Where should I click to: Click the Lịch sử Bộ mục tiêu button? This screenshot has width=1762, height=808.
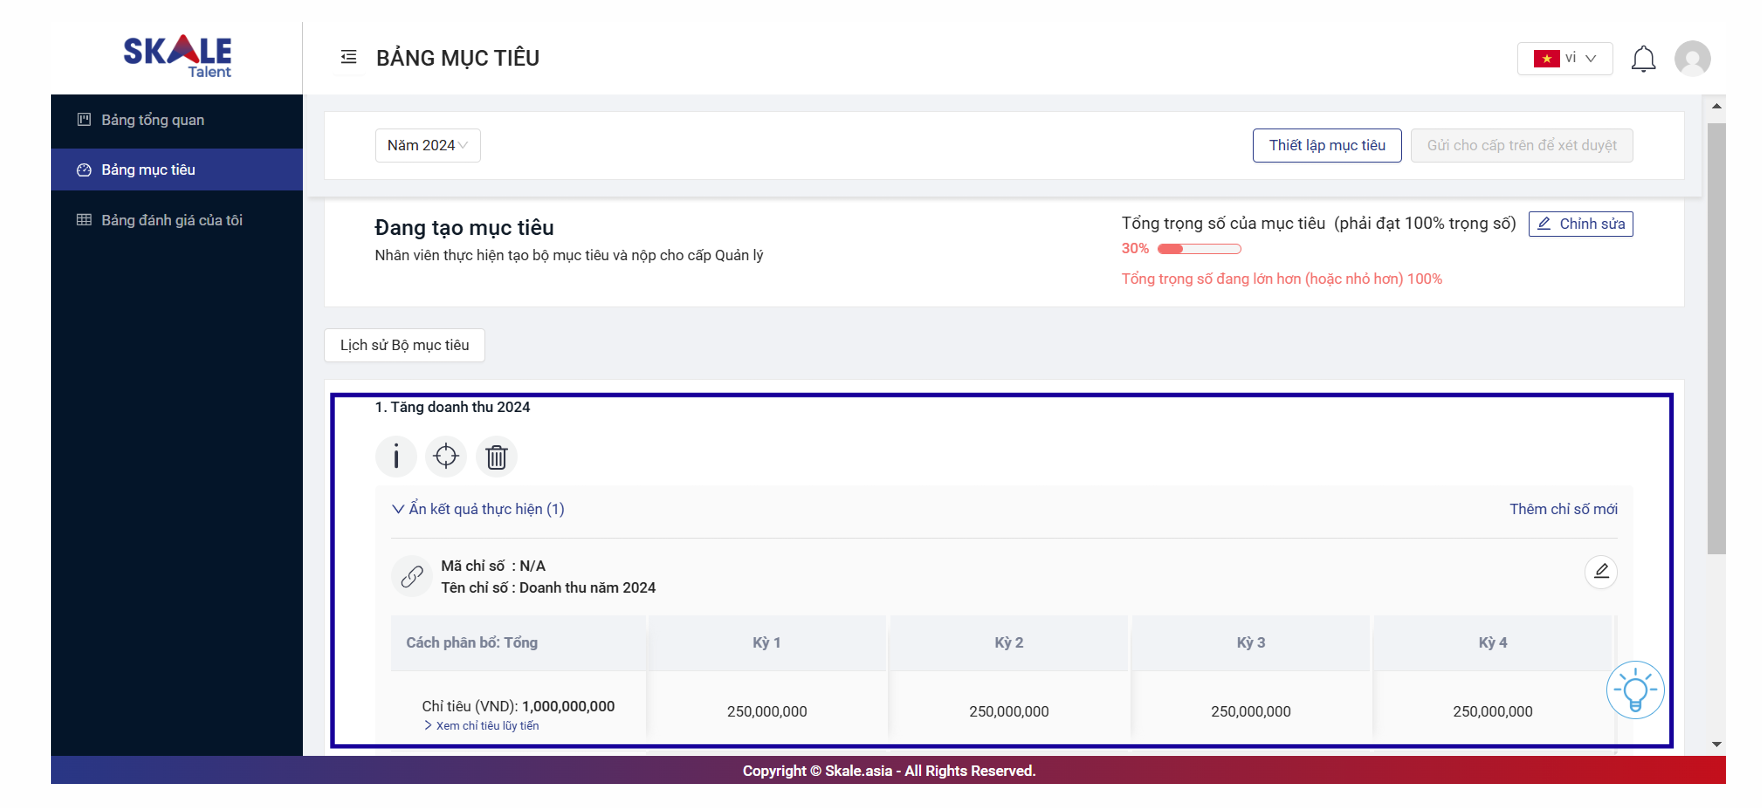coord(404,345)
